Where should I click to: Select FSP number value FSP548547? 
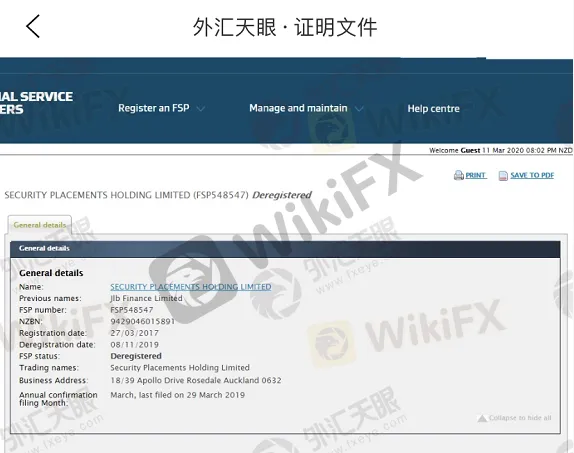coord(132,310)
